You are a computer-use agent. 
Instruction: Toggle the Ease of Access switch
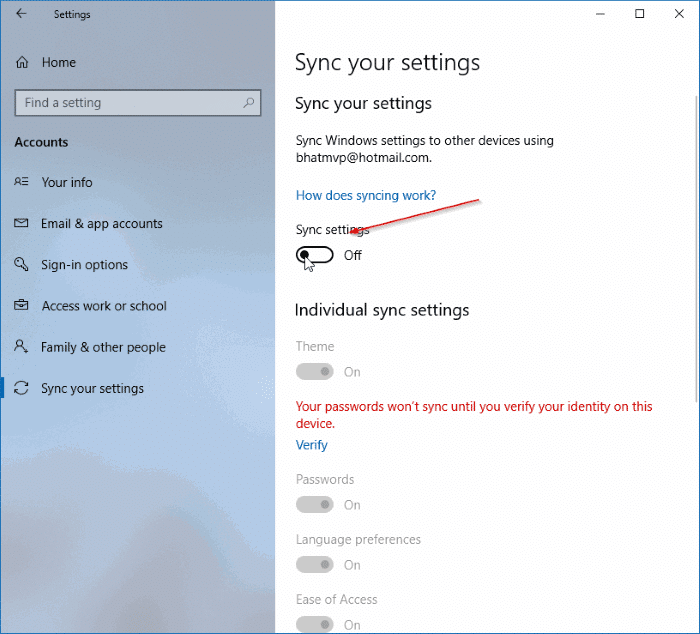pos(315,625)
